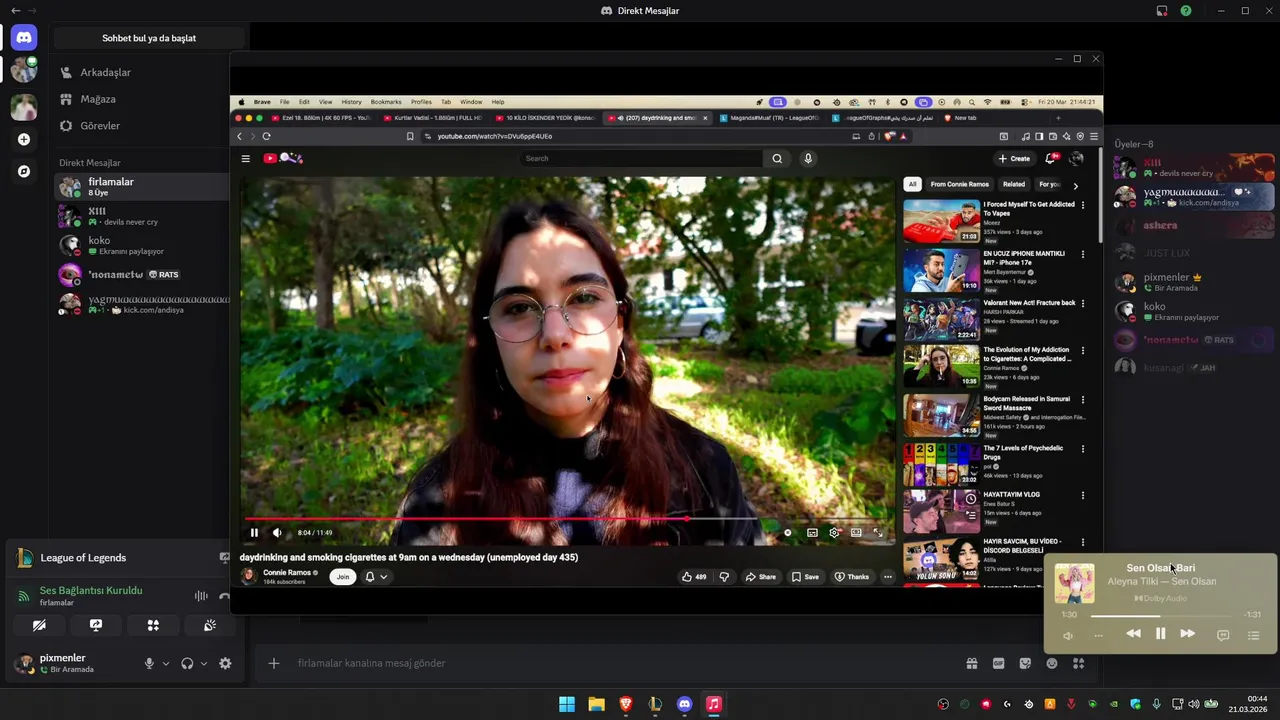Image resolution: width=1280 pixels, height=720 pixels.
Task: Open the emoji picker in chat bar
Action: [x=1052, y=663]
